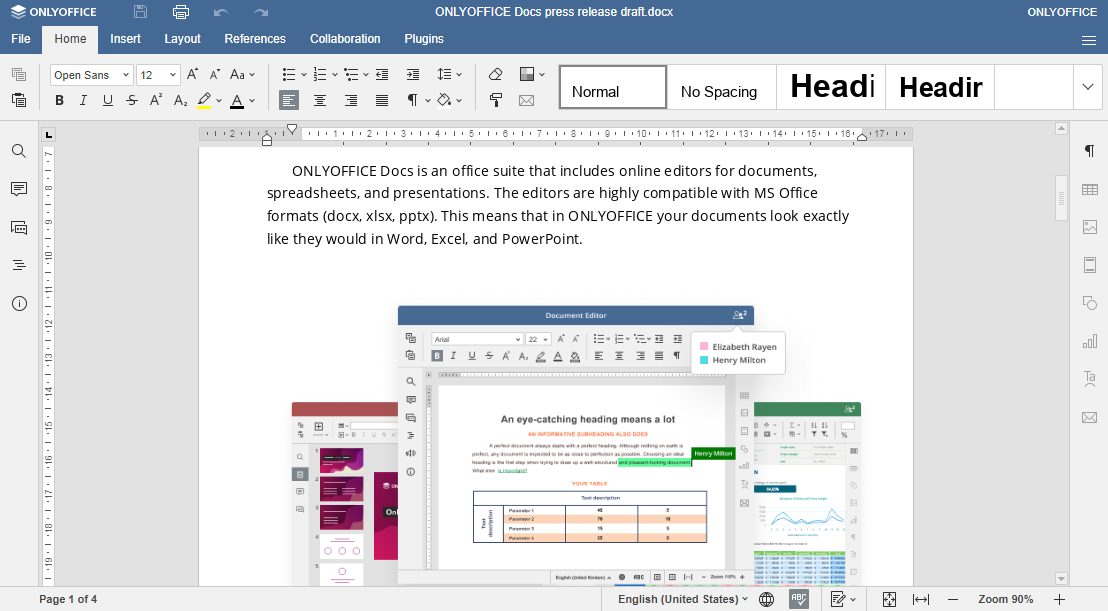Open mail merge envelope in toolbar

[526, 100]
